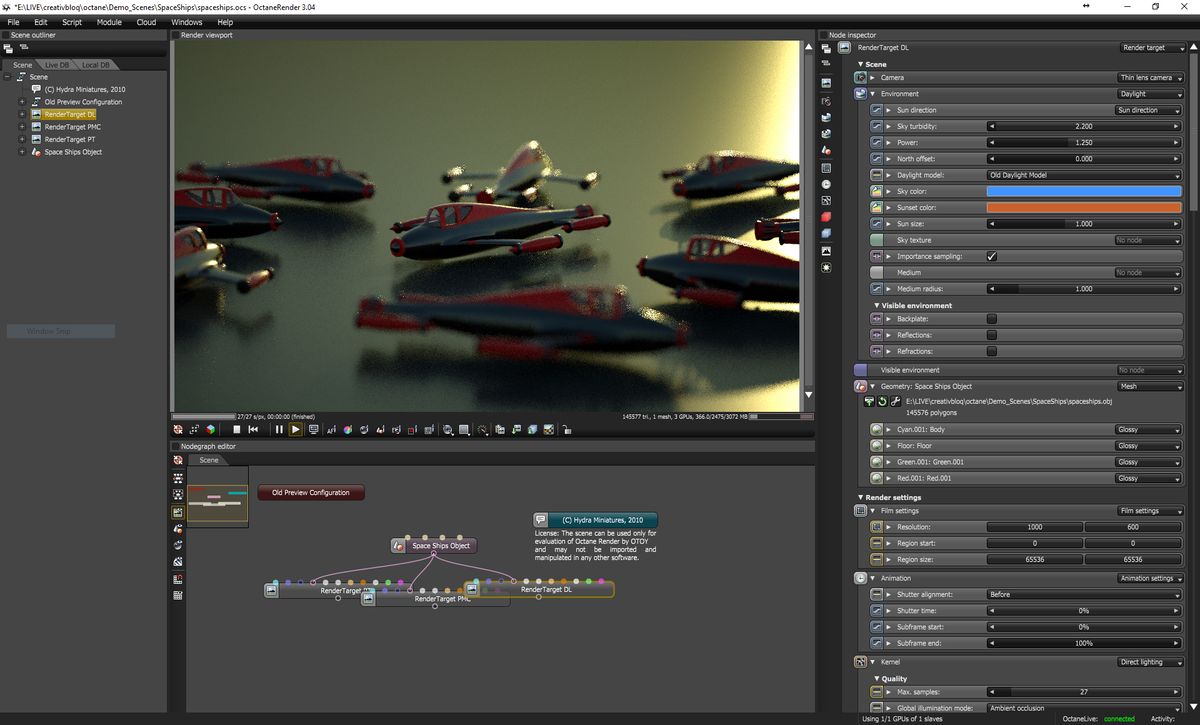Click the padlock icon in the render toolbar
Screen dimensions: 1200x725
[x=566, y=429]
